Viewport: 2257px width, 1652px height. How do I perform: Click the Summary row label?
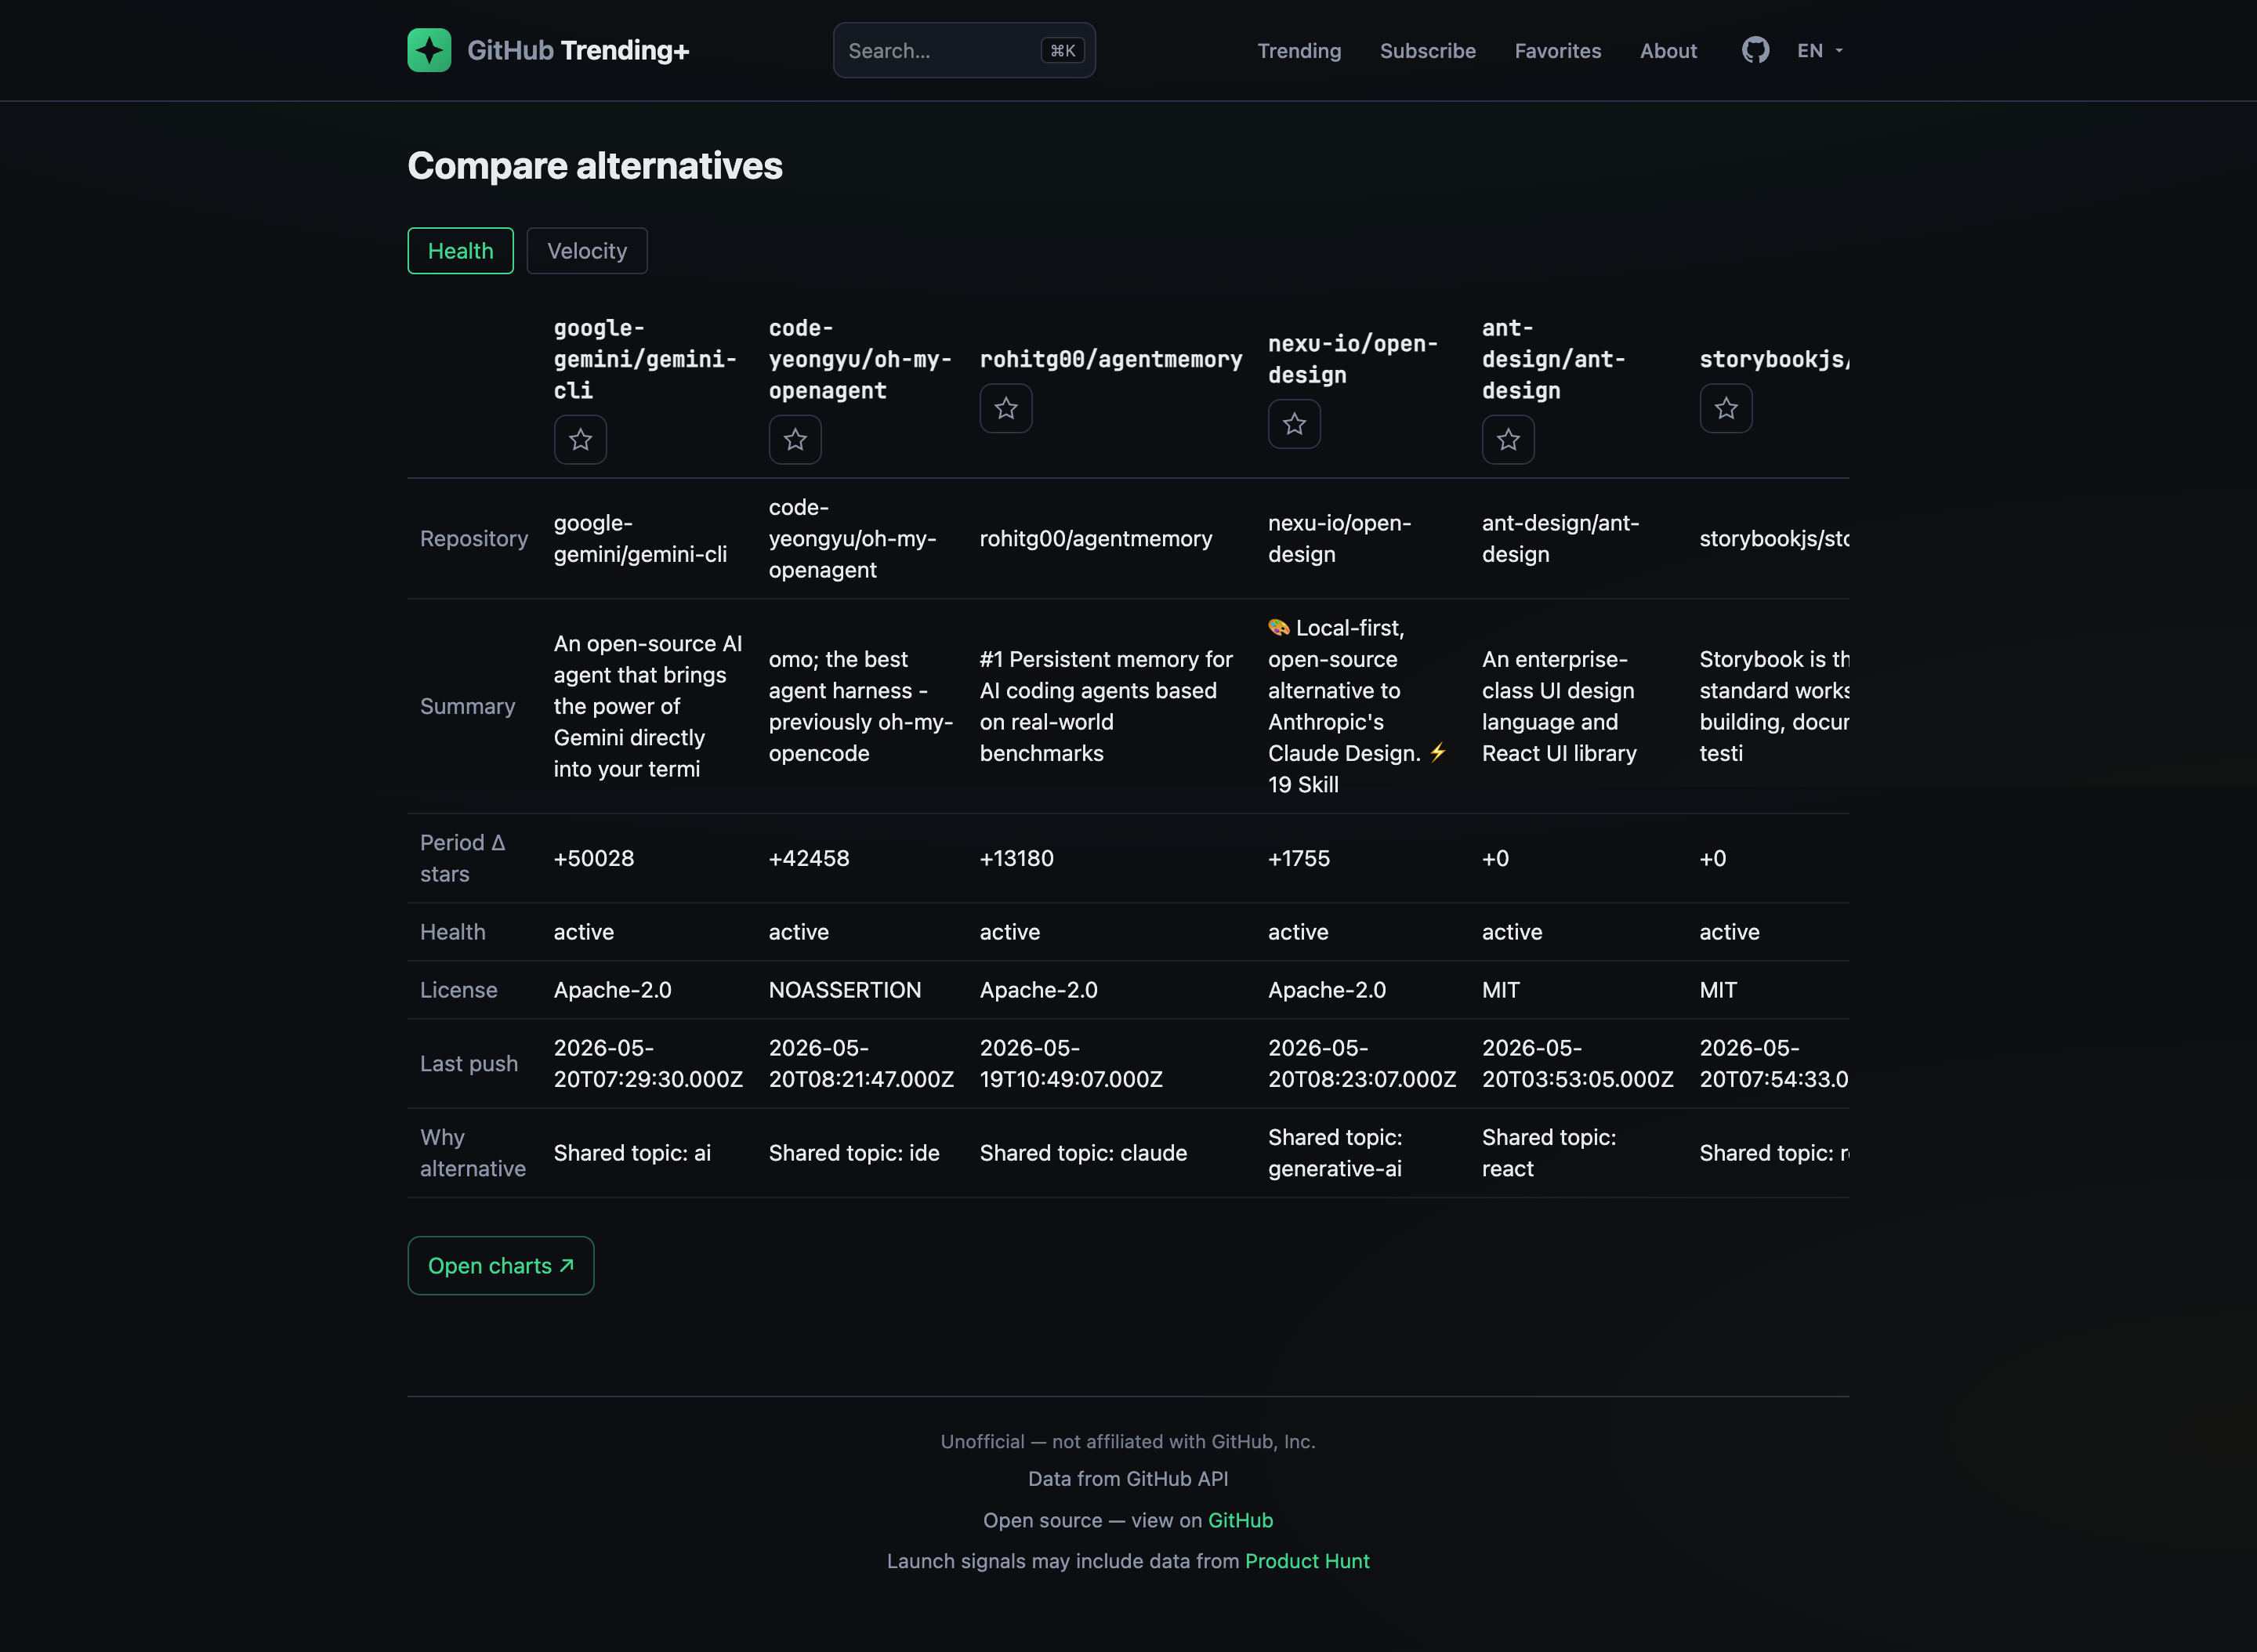[467, 706]
